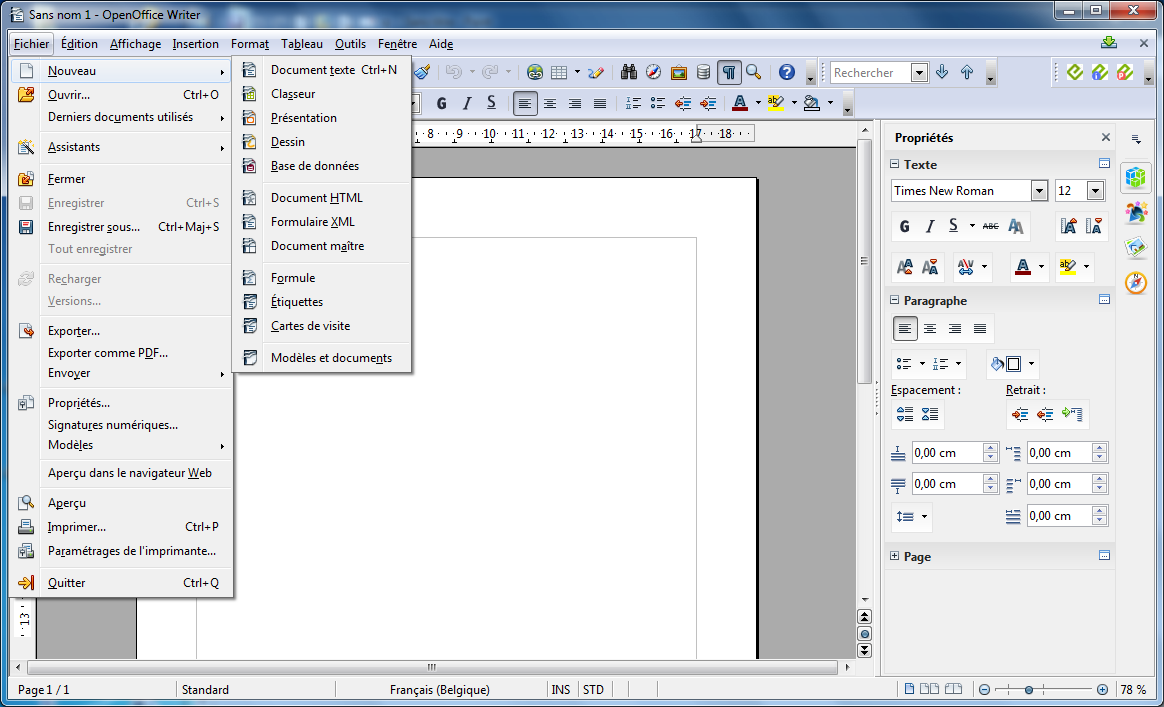Click the INS insert mode status field

pos(561,690)
